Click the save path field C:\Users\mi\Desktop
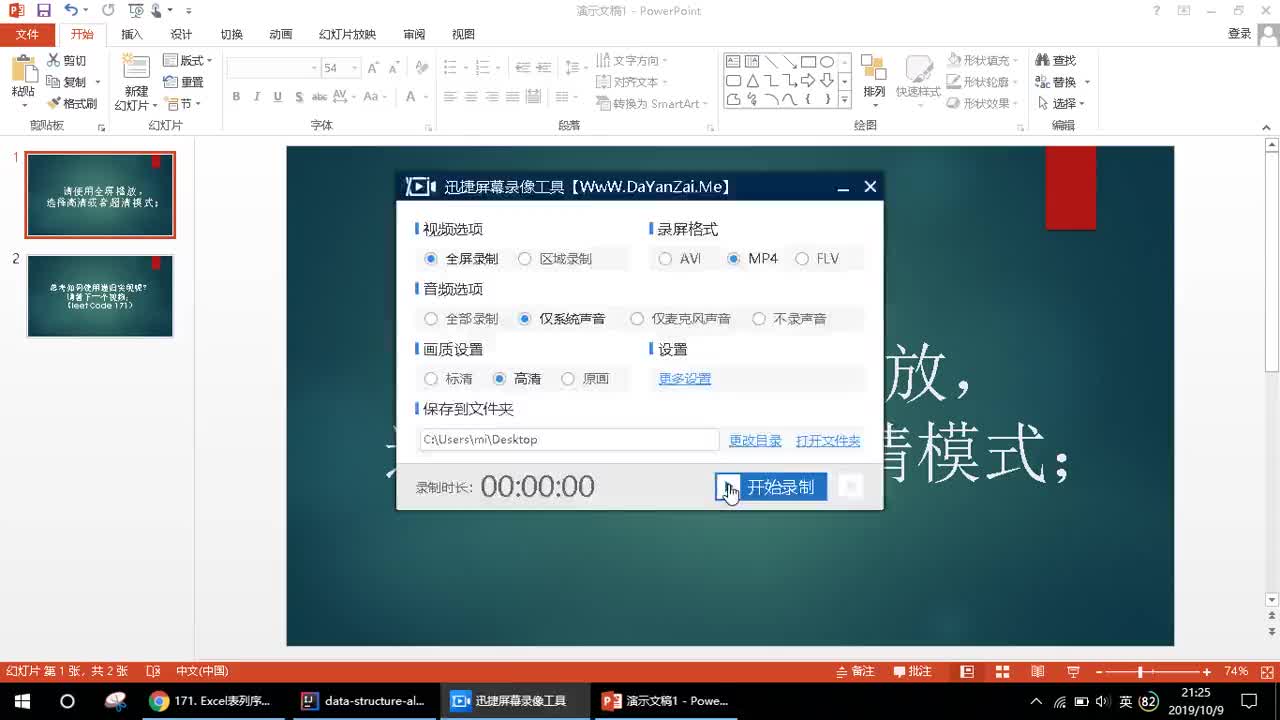The image size is (1280, 720). click(568, 440)
